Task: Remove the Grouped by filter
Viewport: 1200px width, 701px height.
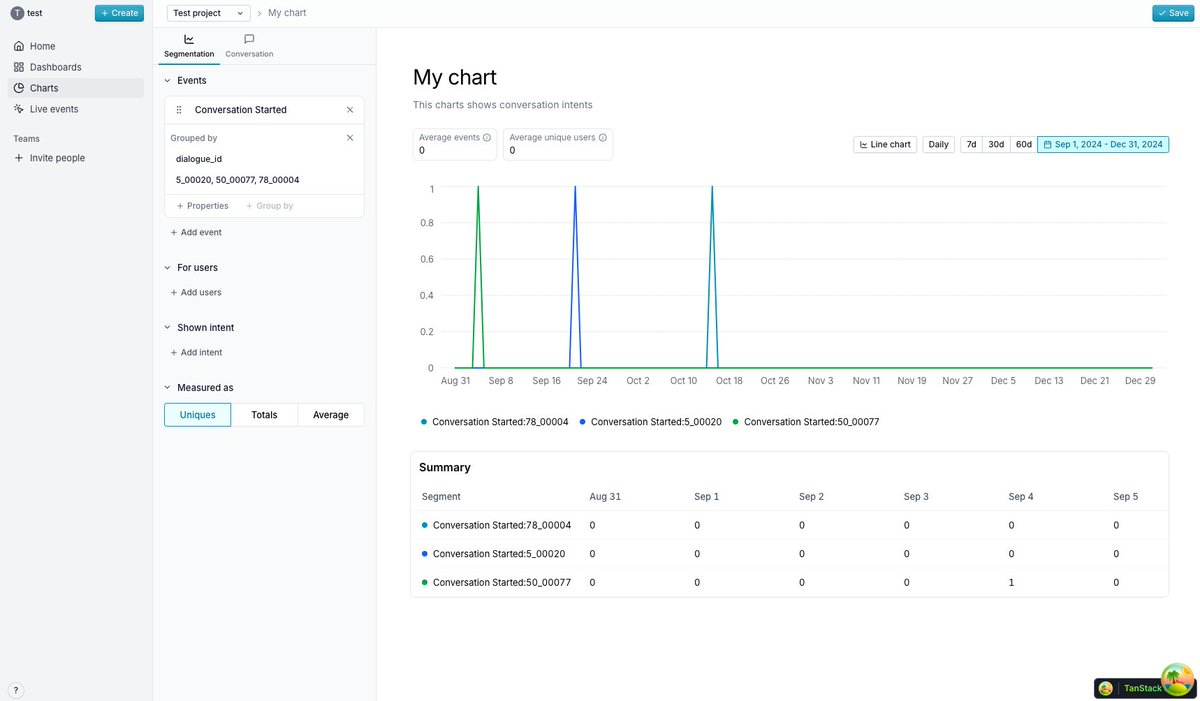Action: click(x=350, y=138)
